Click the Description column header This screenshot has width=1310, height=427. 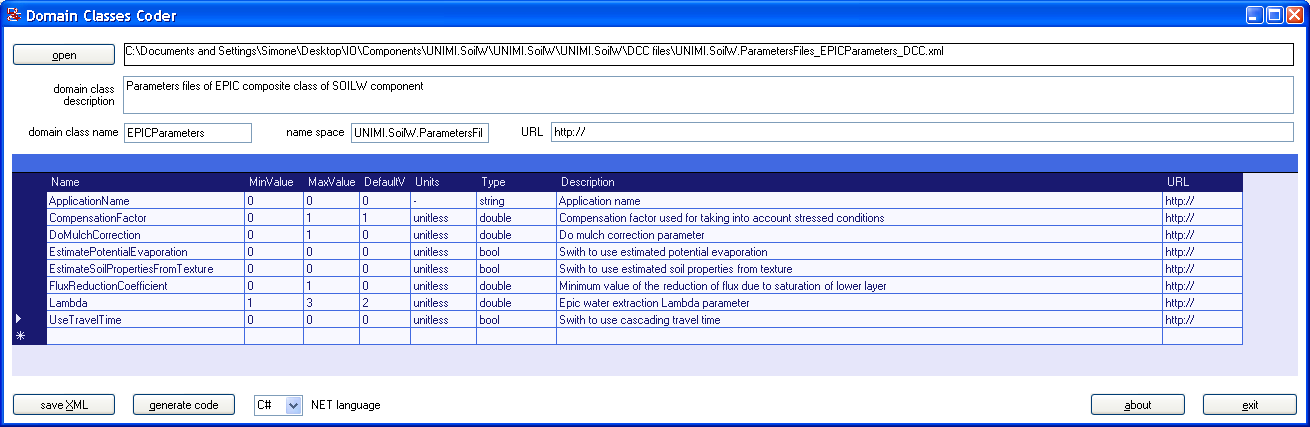860,182
